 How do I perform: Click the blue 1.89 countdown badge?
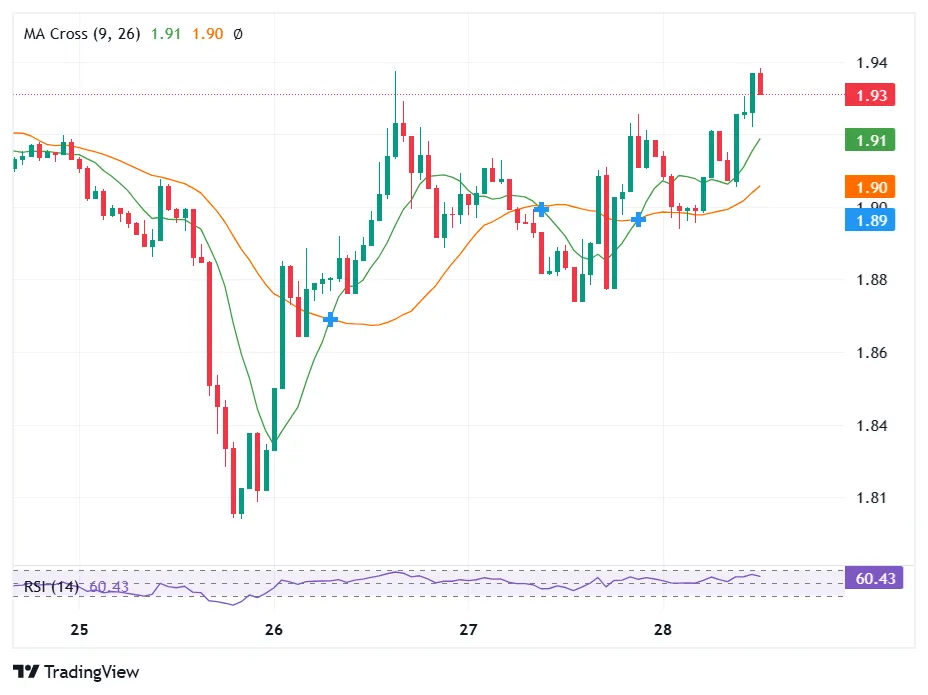869,220
